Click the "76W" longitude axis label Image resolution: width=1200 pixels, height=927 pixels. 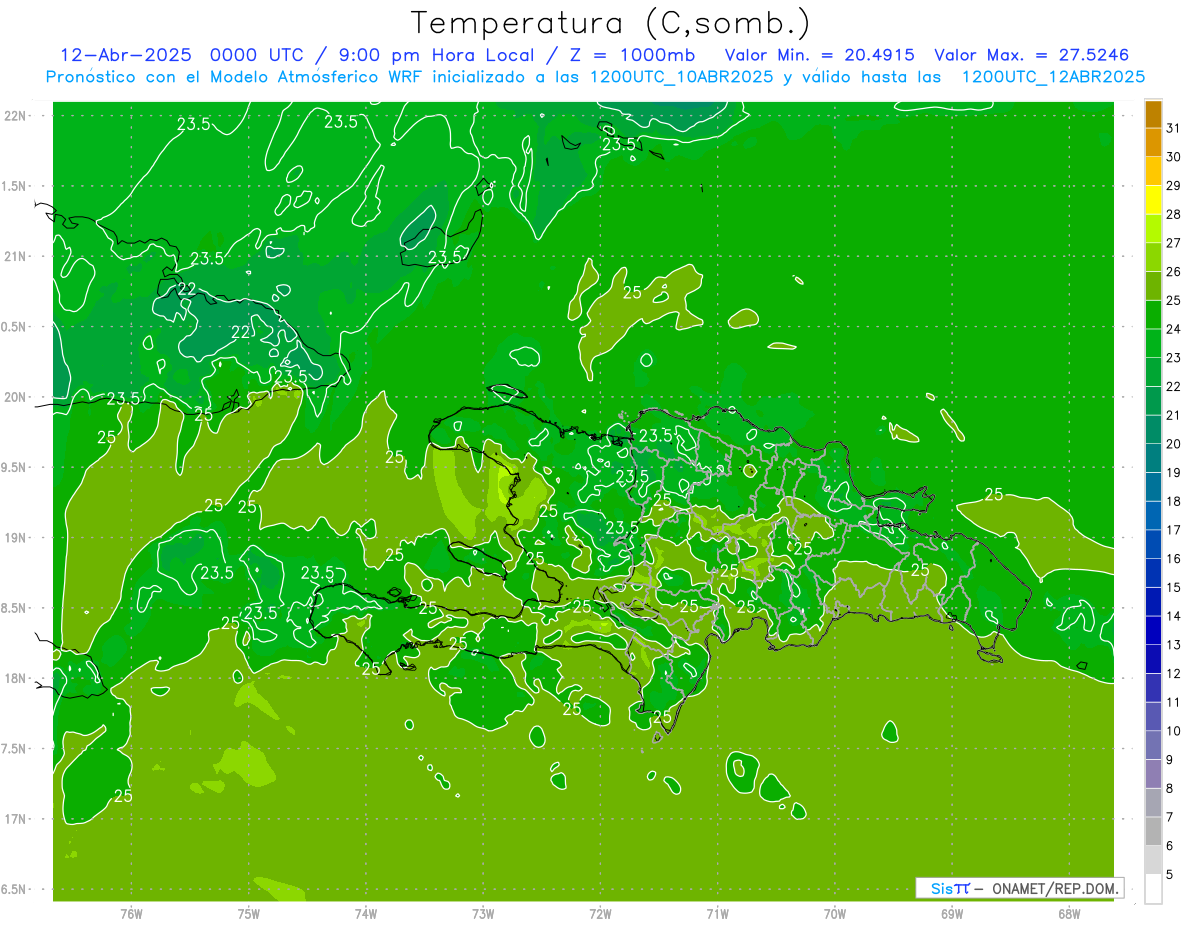(131, 913)
